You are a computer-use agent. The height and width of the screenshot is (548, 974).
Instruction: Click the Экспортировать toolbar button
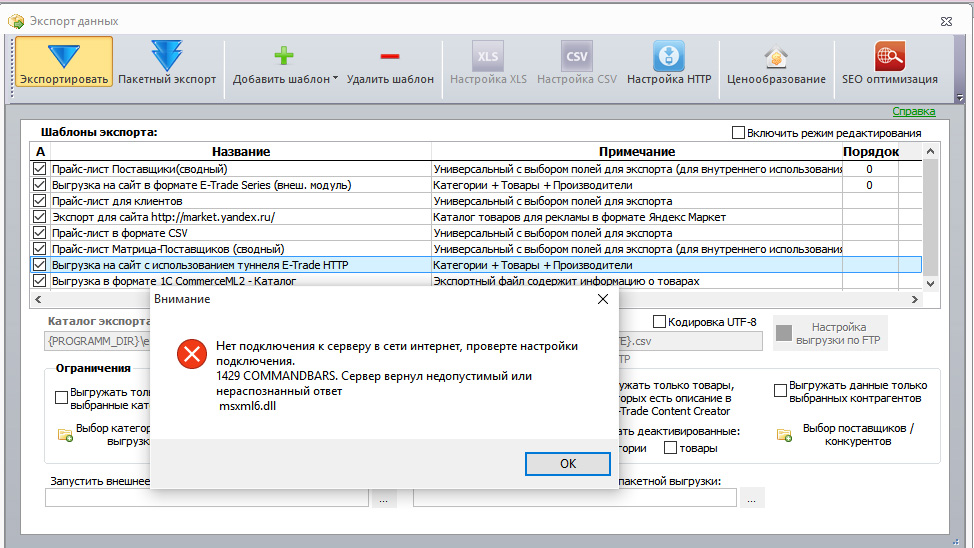click(x=64, y=62)
